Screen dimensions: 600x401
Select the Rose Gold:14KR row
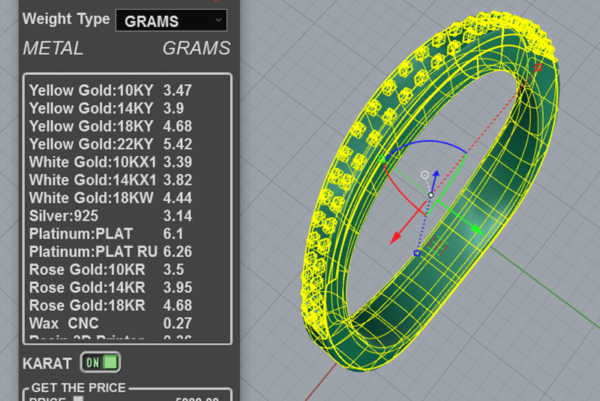[127, 288]
